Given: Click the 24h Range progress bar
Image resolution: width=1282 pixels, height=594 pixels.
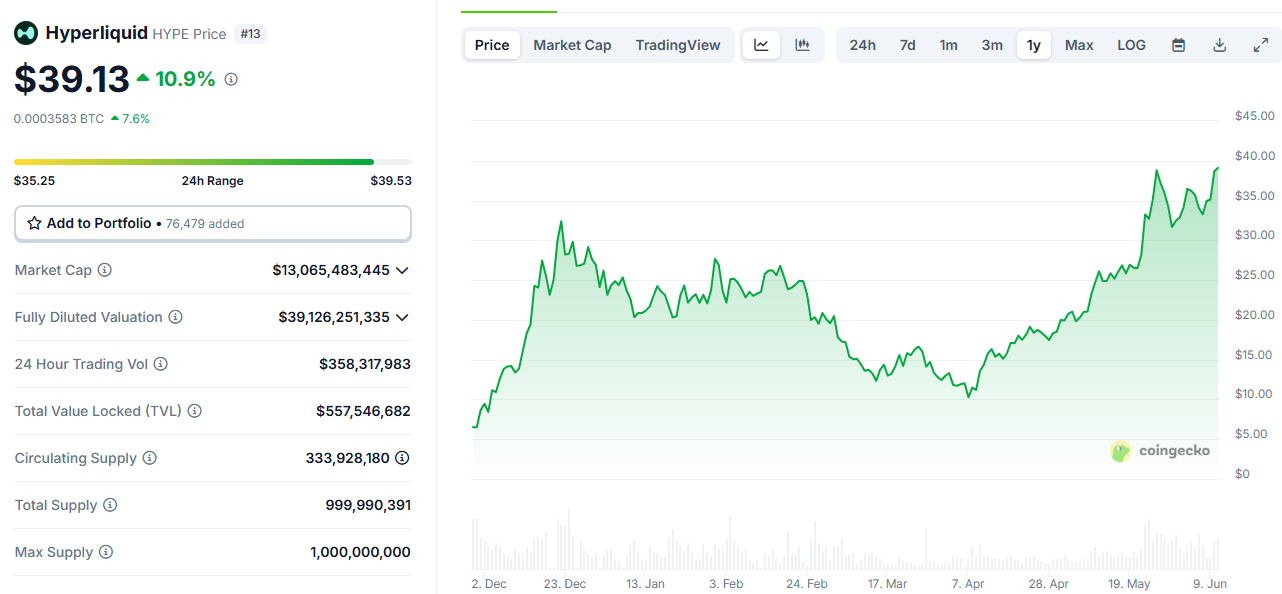Looking at the screenshot, I should (x=213, y=162).
